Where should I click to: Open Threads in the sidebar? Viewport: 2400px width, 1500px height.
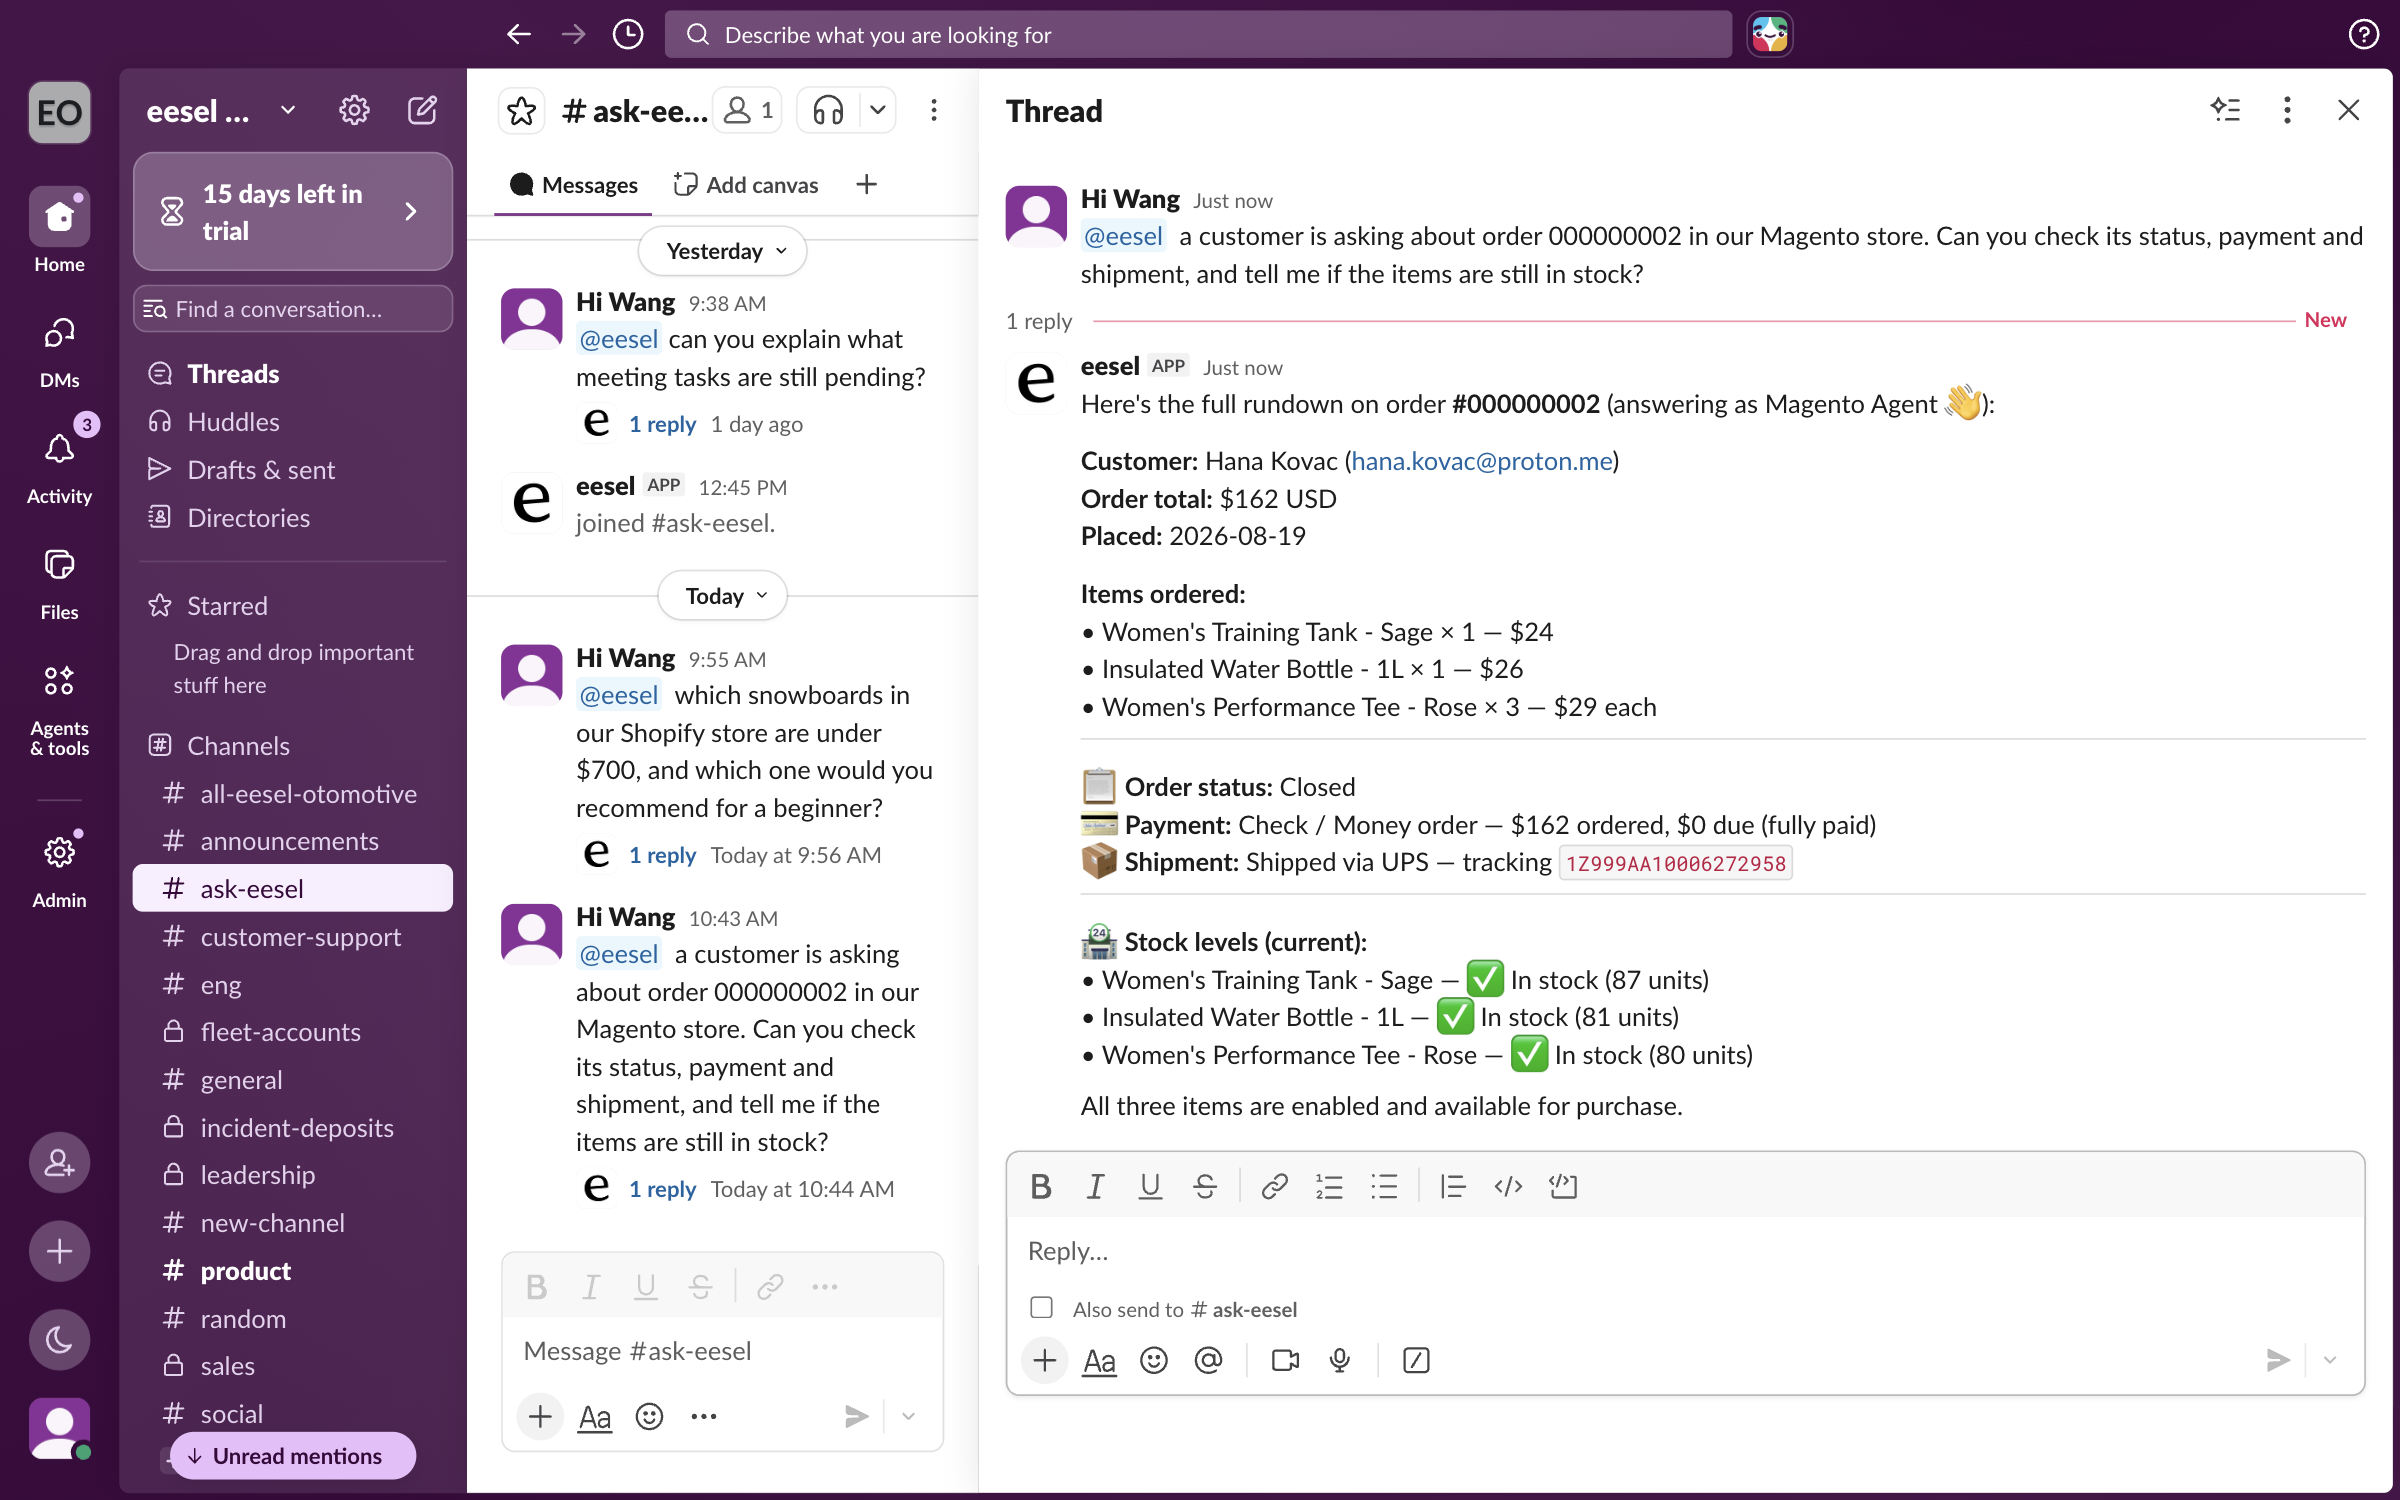[x=293, y=374]
